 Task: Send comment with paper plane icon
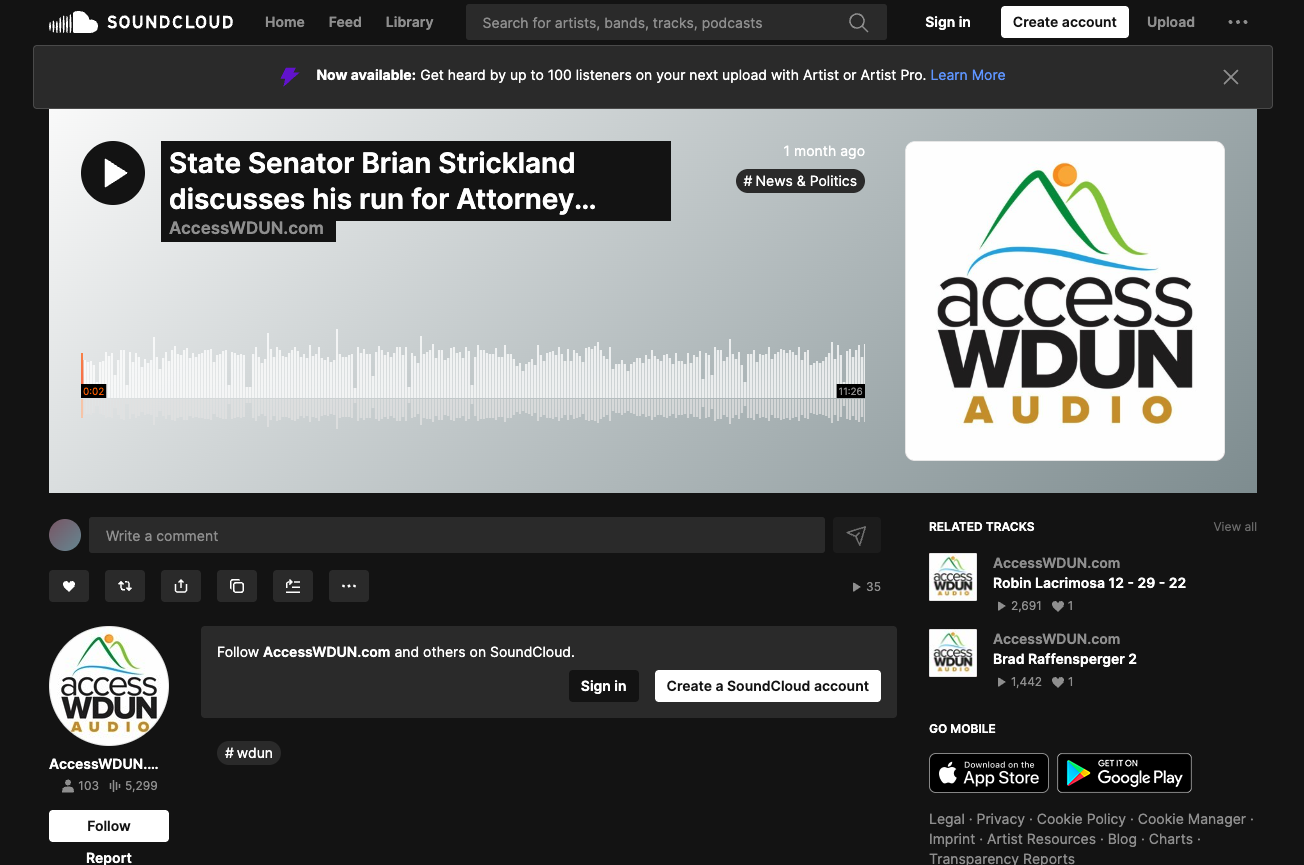tap(857, 535)
